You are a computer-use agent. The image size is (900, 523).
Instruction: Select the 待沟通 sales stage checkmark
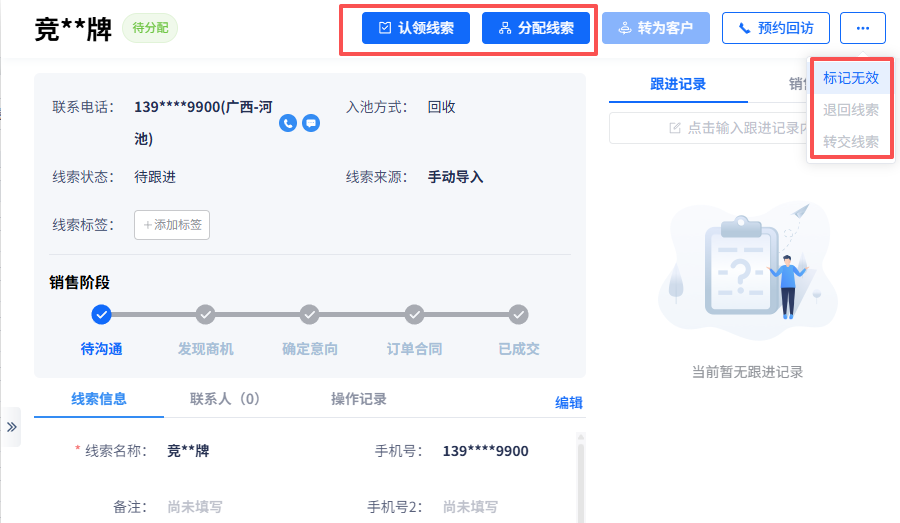coord(101,315)
